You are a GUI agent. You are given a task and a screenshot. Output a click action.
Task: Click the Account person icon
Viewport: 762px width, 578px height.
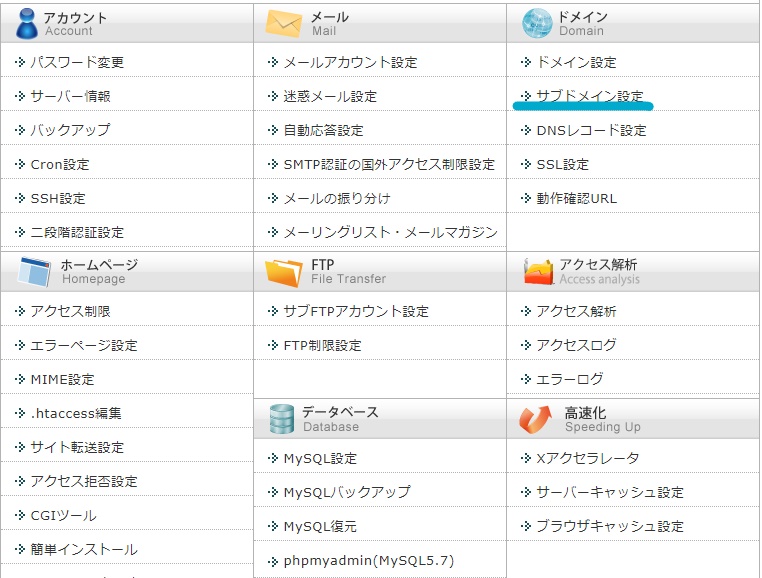point(25,23)
